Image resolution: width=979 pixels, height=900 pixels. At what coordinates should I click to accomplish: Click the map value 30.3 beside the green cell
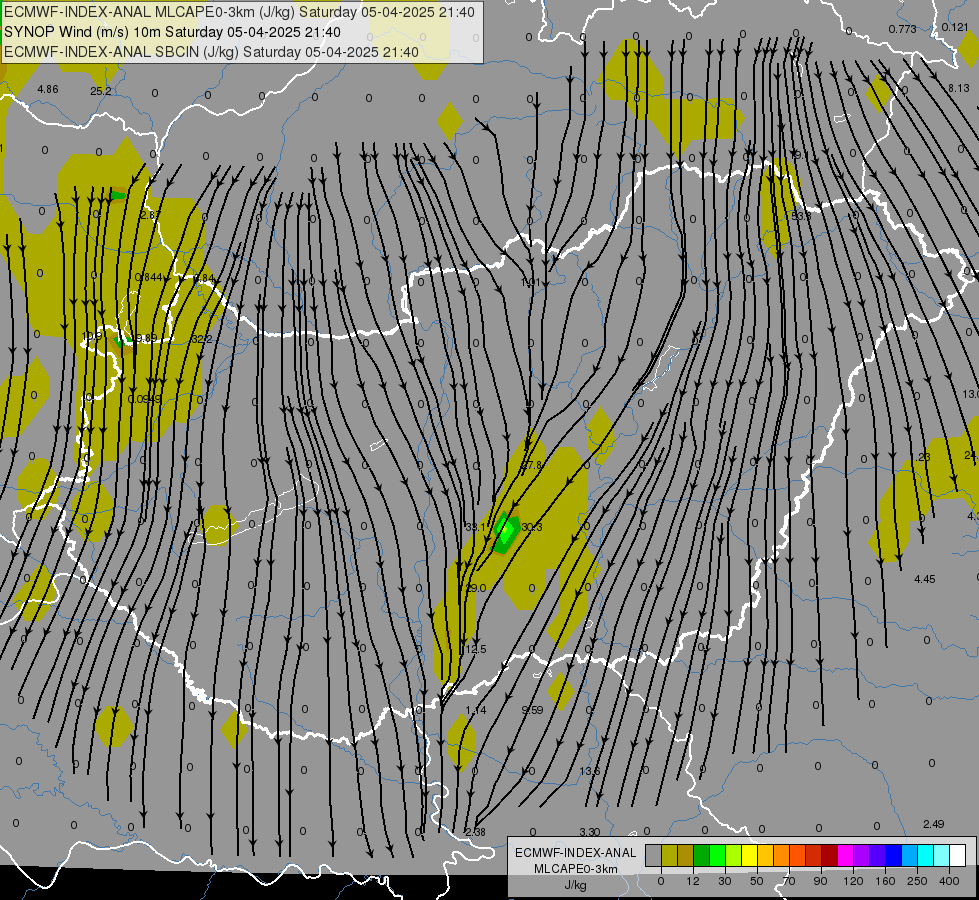pyautogui.click(x=531, y=527)
